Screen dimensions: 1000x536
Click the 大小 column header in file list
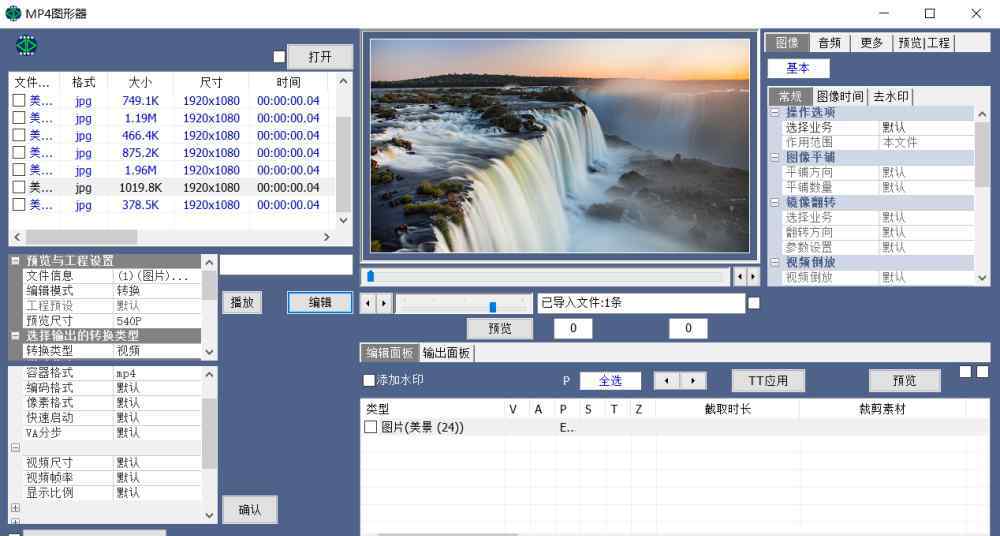click(x=140, y=82)
